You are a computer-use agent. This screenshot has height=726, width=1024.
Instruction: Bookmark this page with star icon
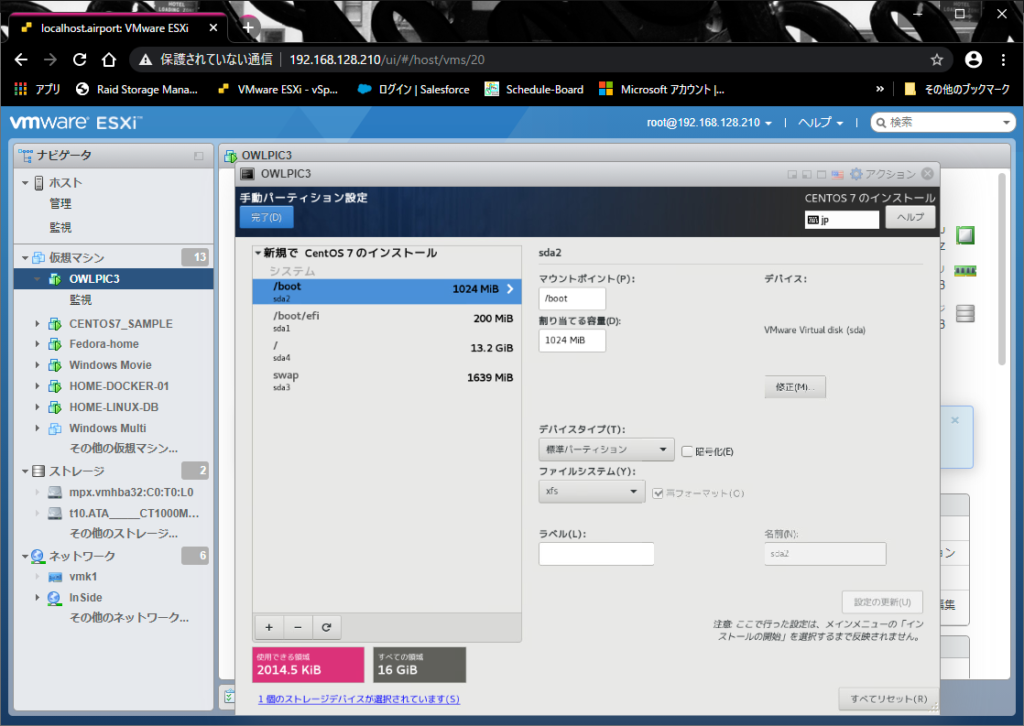936,60
